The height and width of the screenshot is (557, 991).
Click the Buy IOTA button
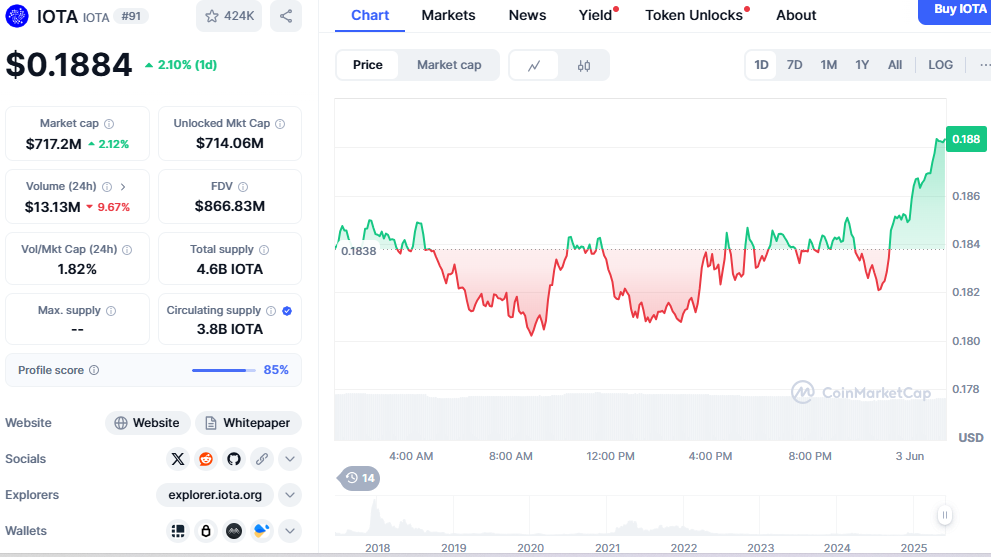click(956, 11)
